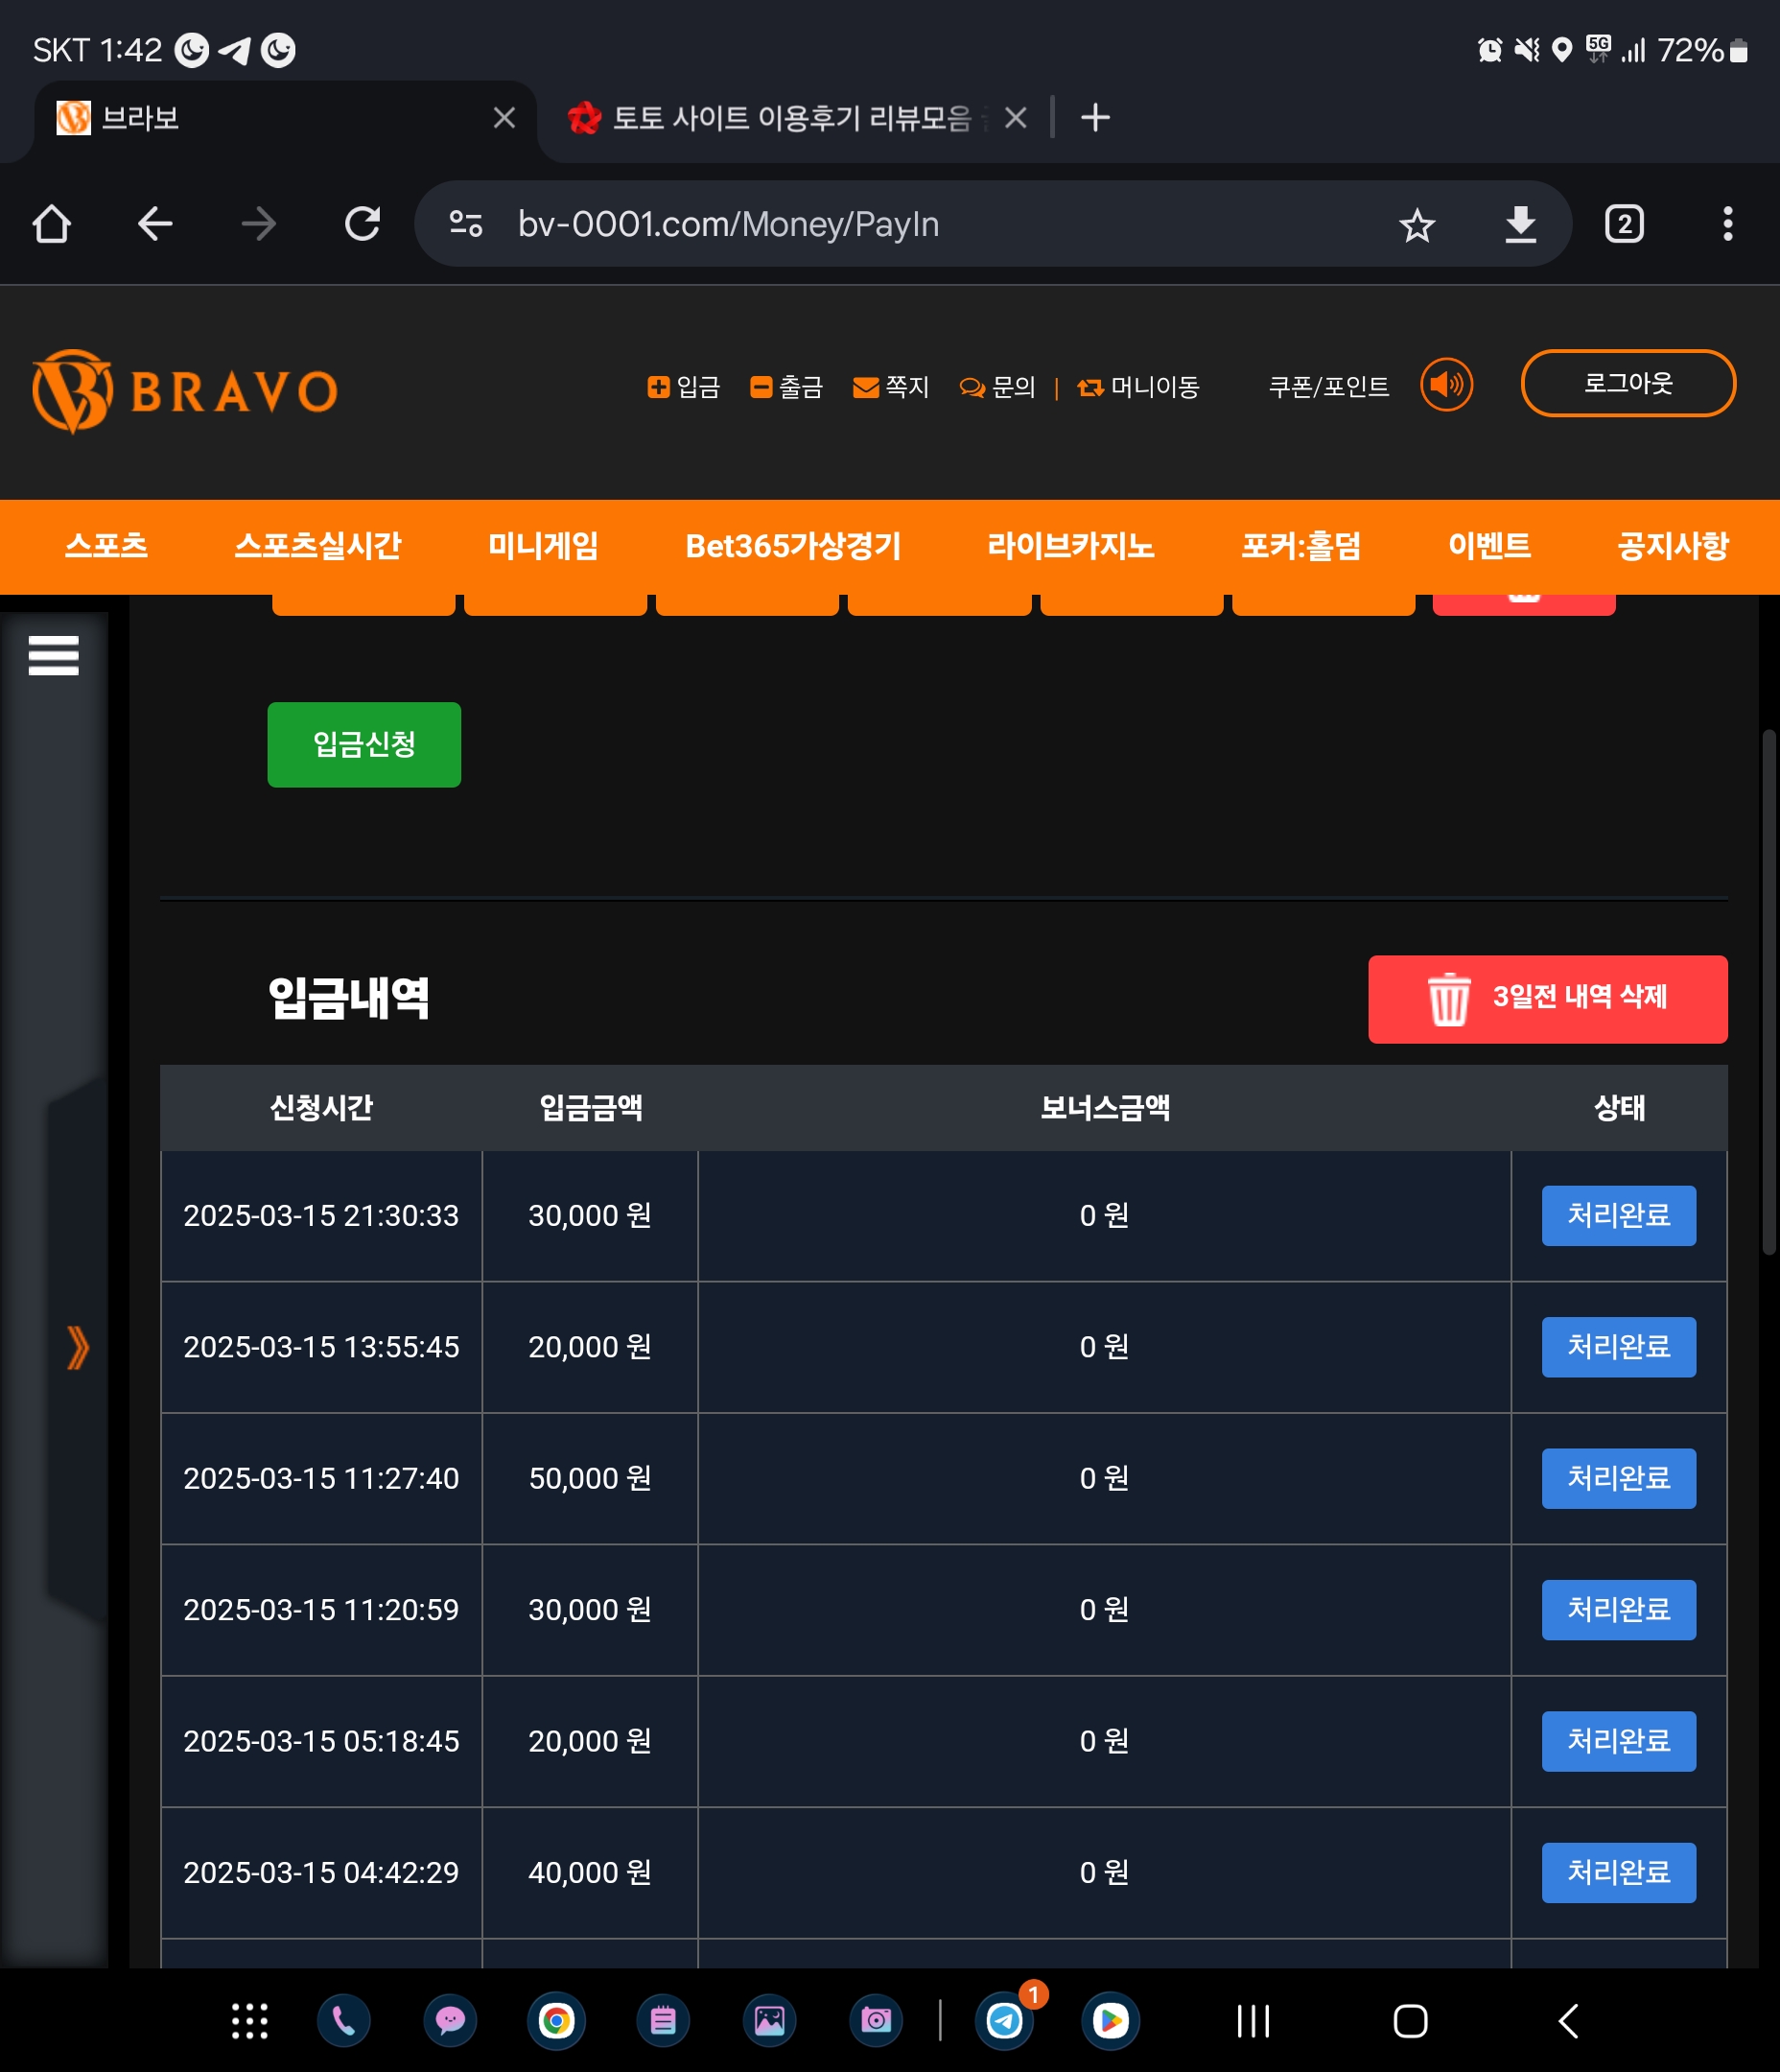The image size is (1780, 2072).
Task: Bookmark this page with the star icon
Action: 1416,225
